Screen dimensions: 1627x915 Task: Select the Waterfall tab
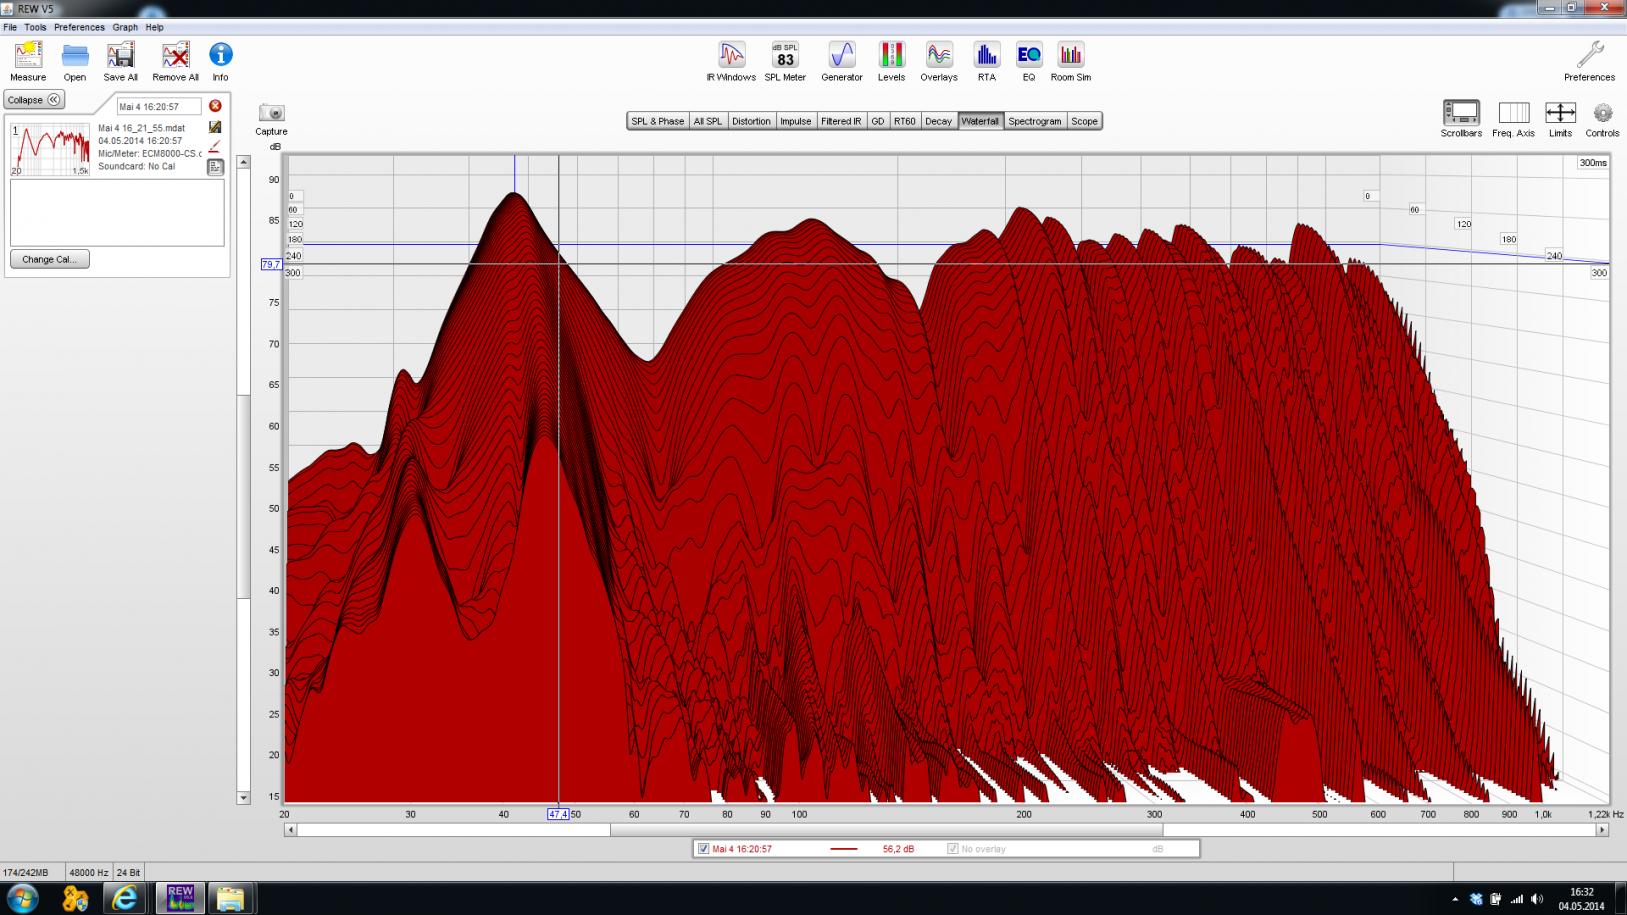point(980,121)
